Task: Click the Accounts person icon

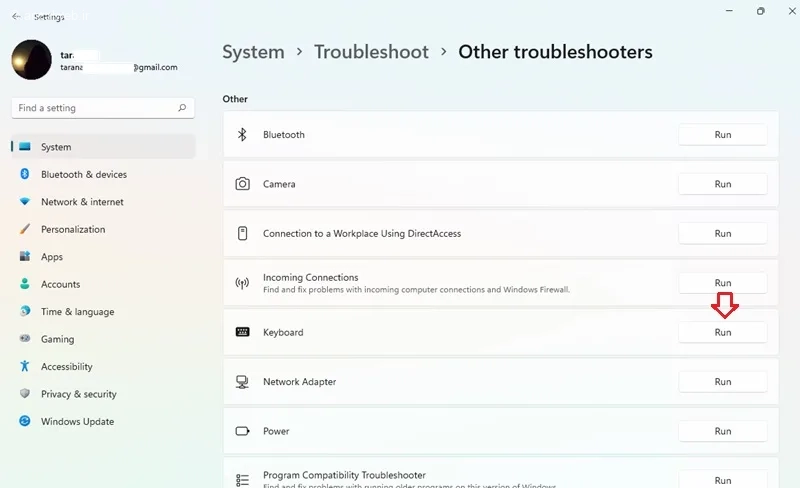Action: [24, 283]
